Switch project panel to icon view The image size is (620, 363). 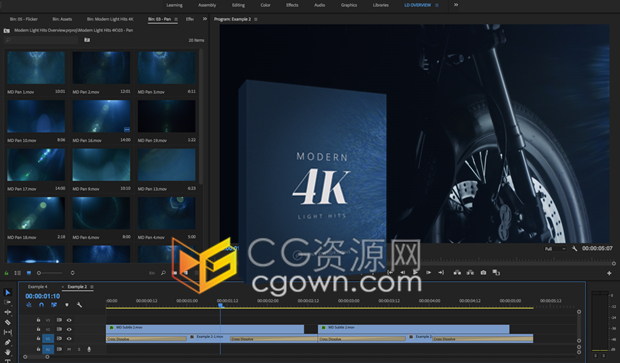coord(29,273)
